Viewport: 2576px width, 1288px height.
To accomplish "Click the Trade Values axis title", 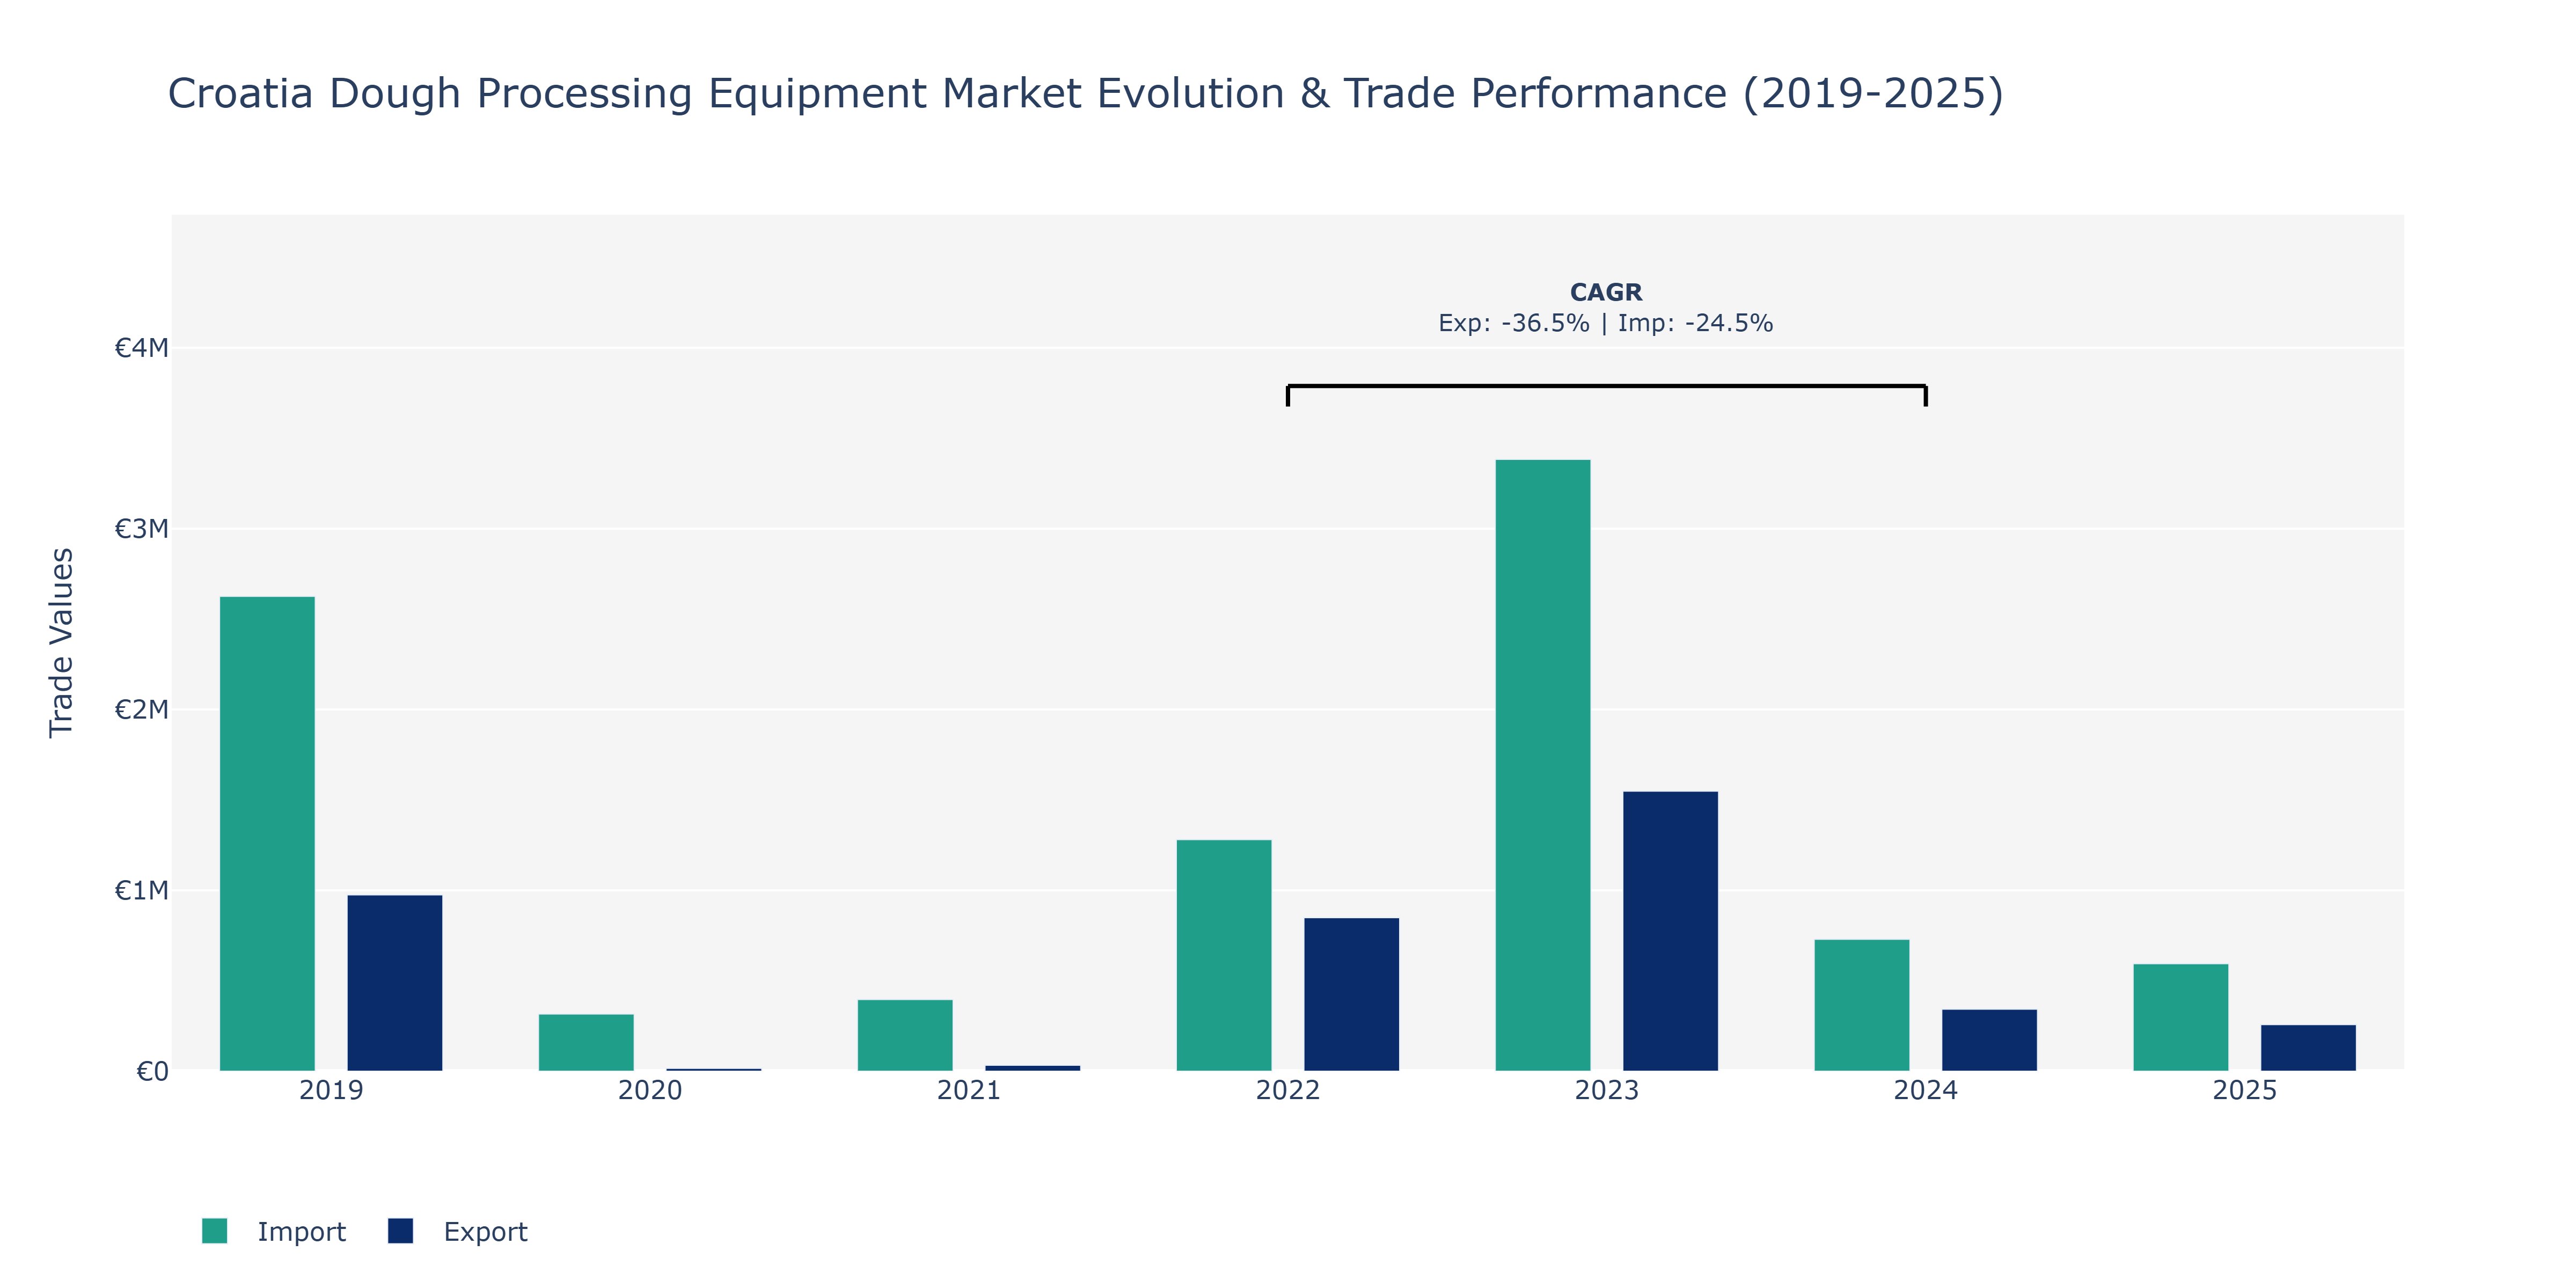I will [61, 643].
